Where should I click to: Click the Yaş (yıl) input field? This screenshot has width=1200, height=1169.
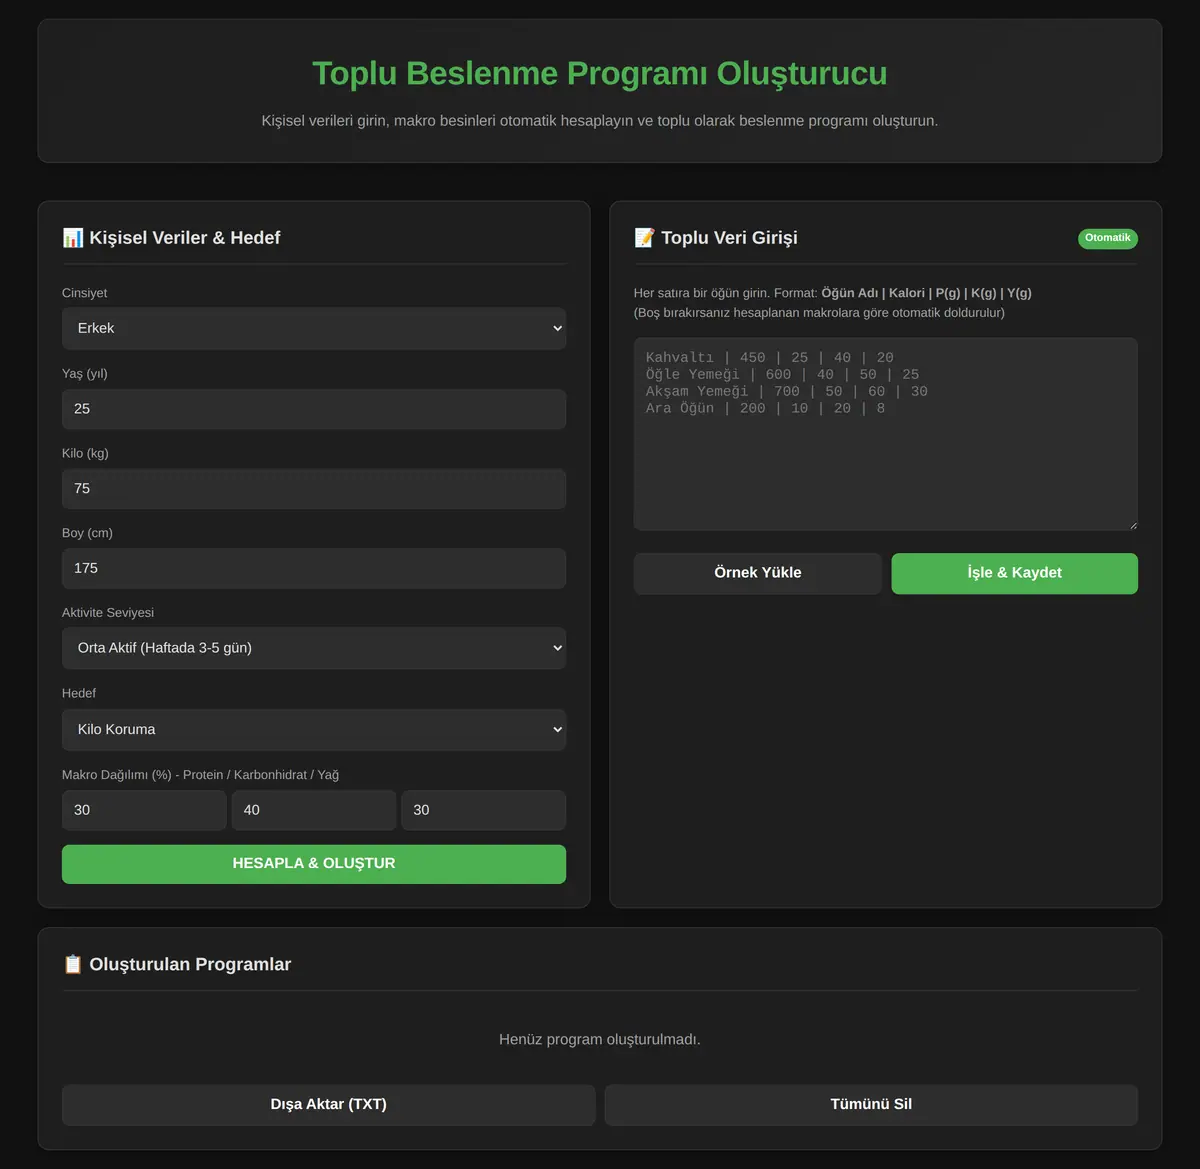pyautogui.click(x=314, y=408)
